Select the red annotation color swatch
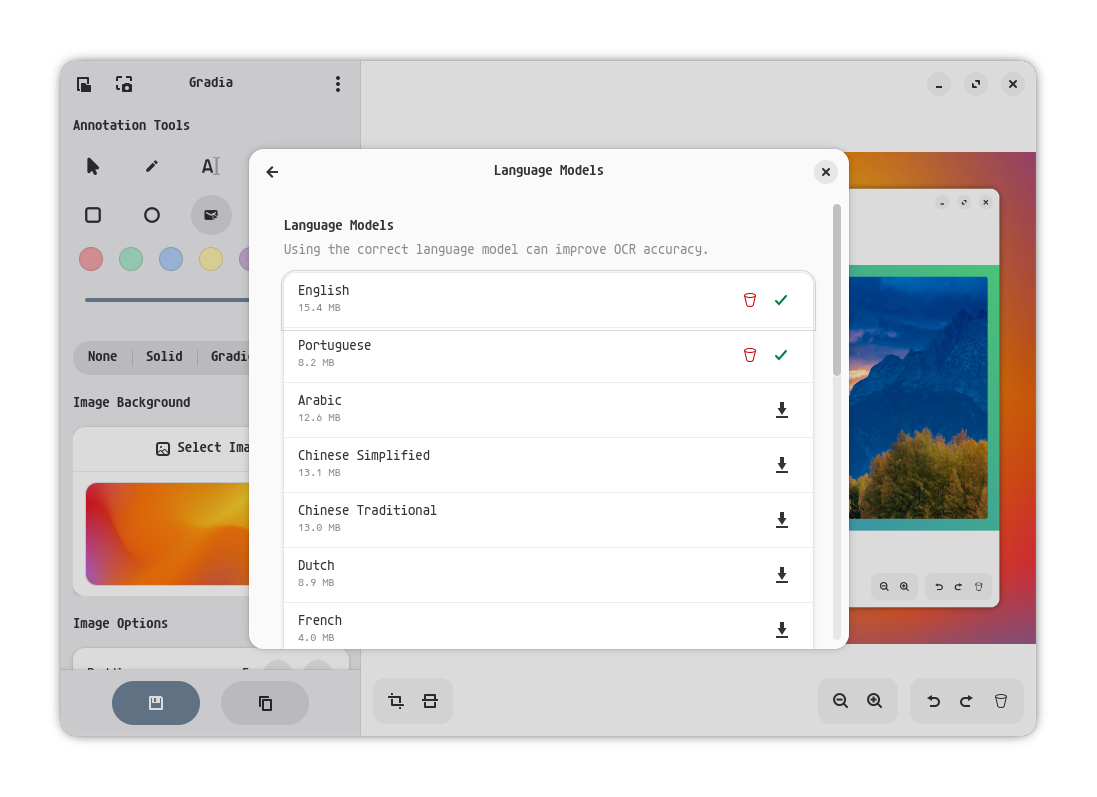This screenshot has width=1097, height=797. (91, 259)
